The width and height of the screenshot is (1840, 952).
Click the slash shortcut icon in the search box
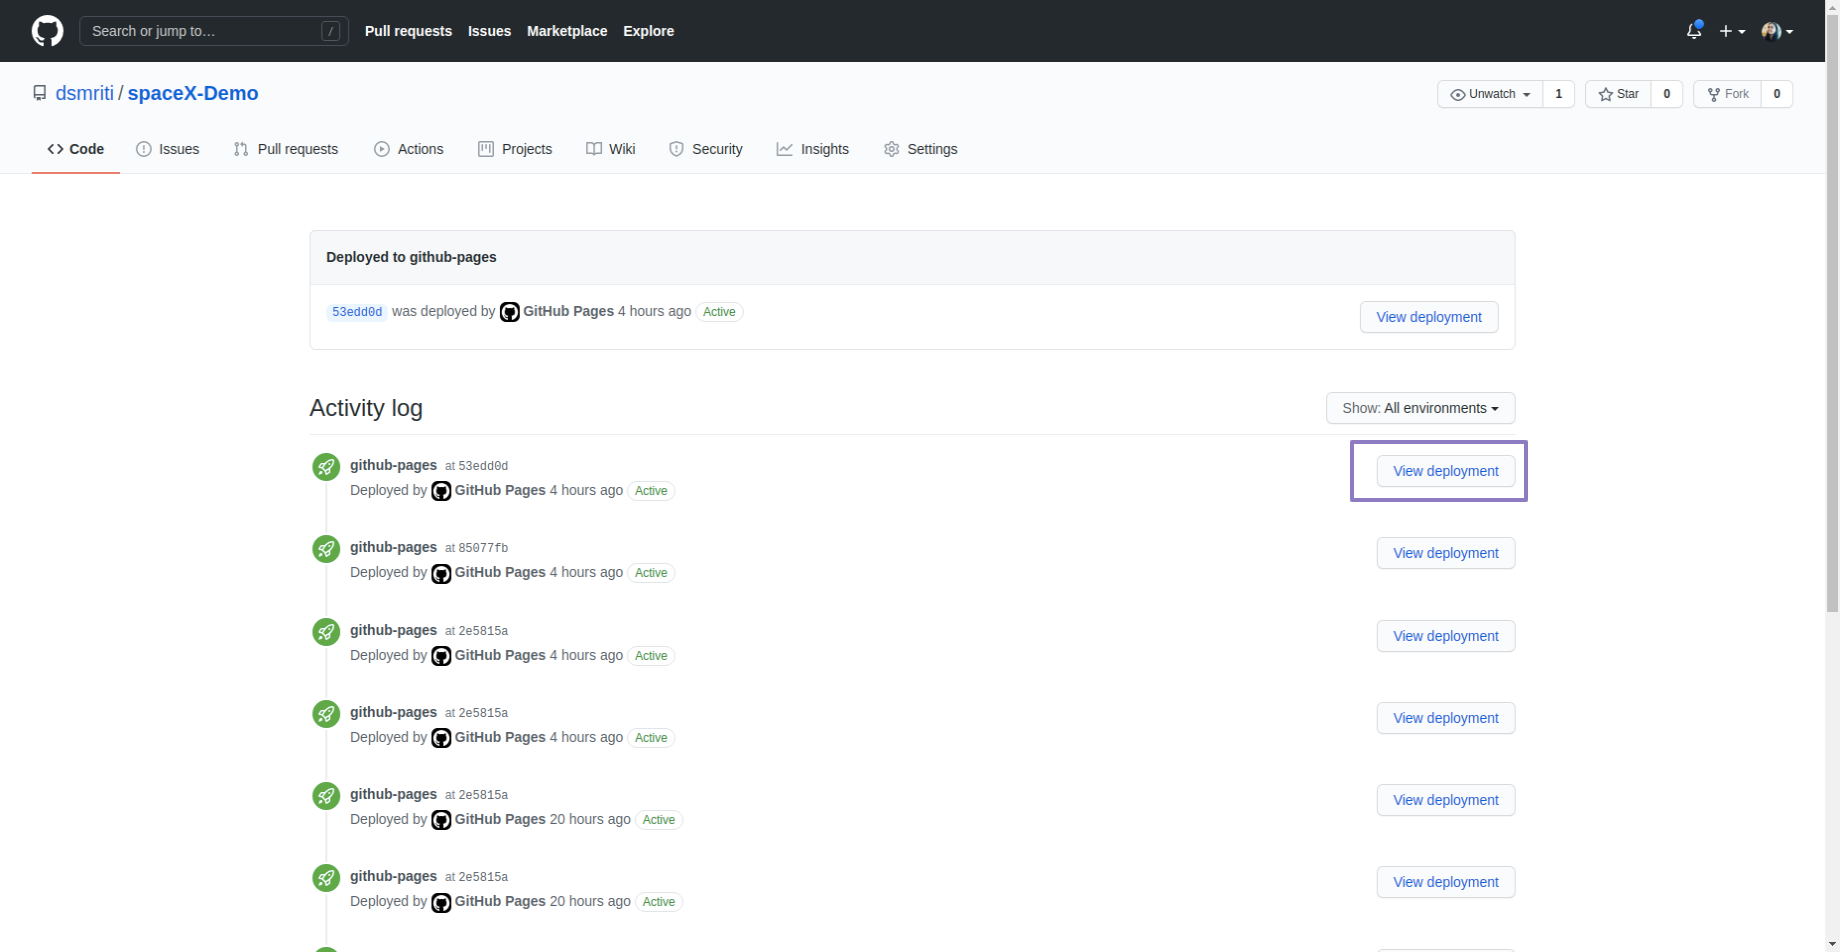[331, 31]
